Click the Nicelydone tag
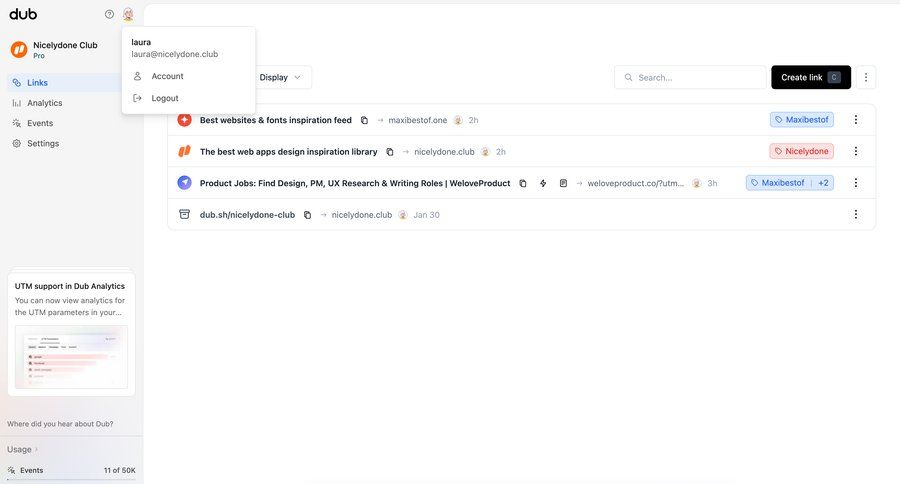 tap(802, 151)
